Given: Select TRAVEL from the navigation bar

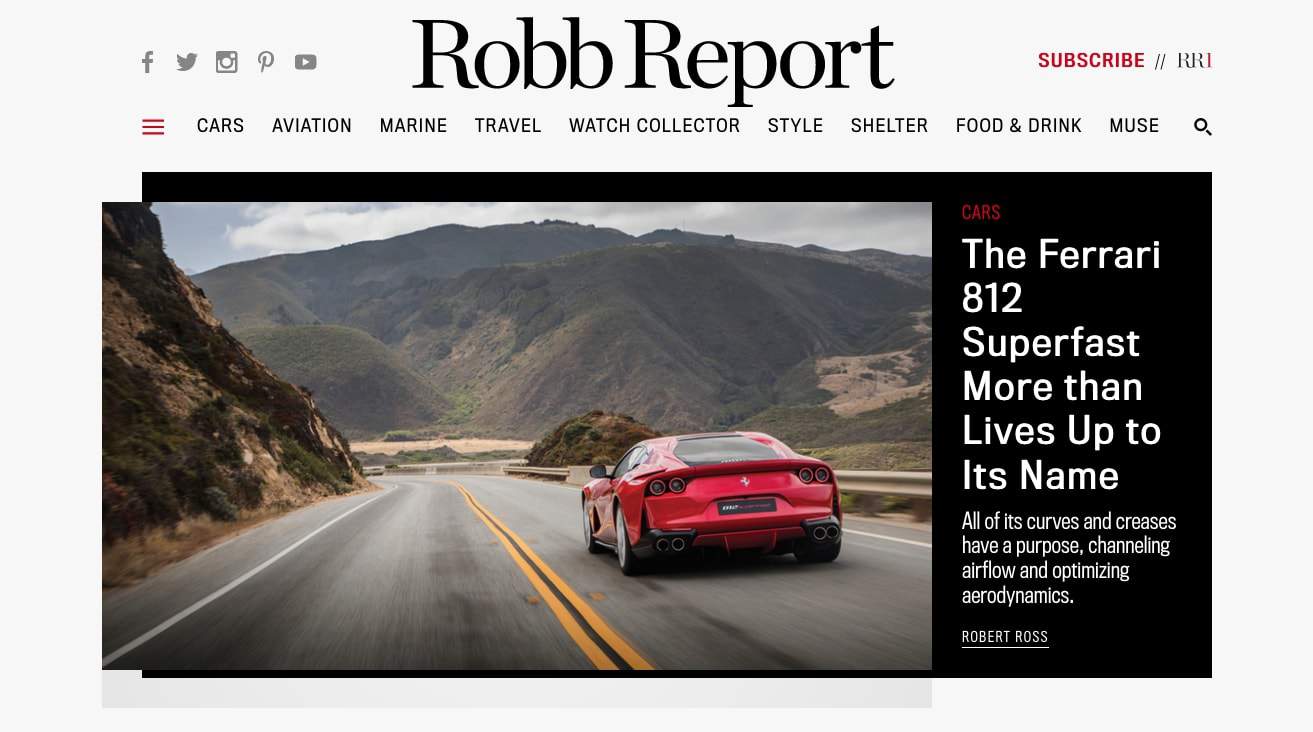Looking at the screenshot, I should (x=507, y=126).
